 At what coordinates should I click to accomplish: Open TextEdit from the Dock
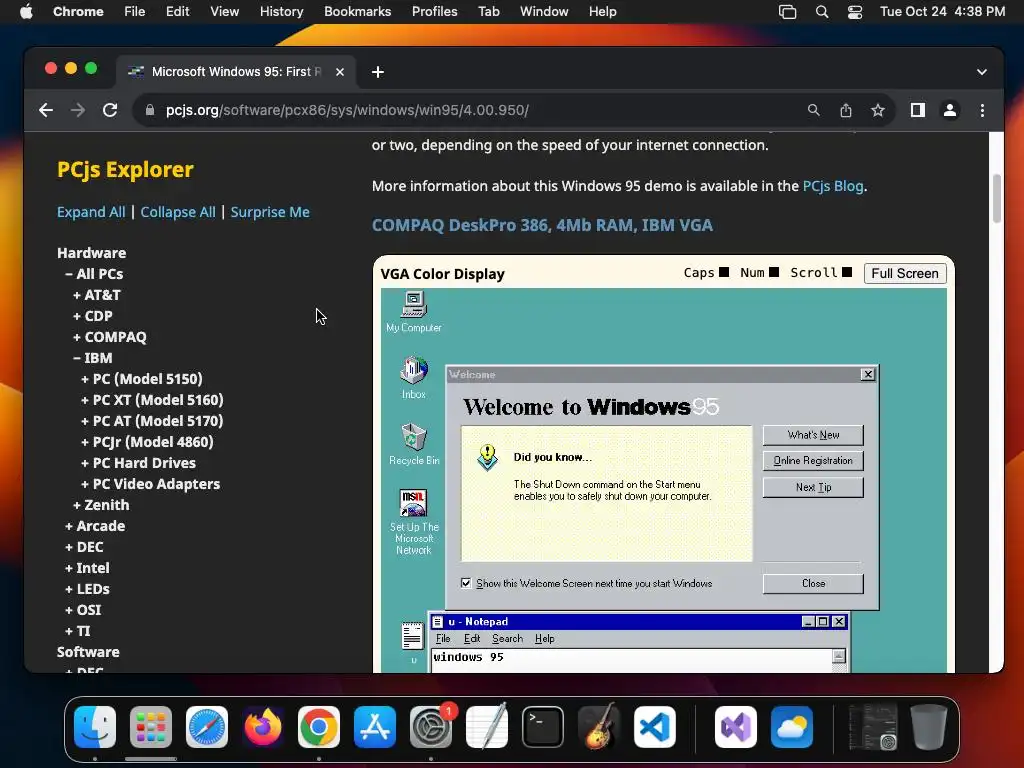click(x=487, y=727)
